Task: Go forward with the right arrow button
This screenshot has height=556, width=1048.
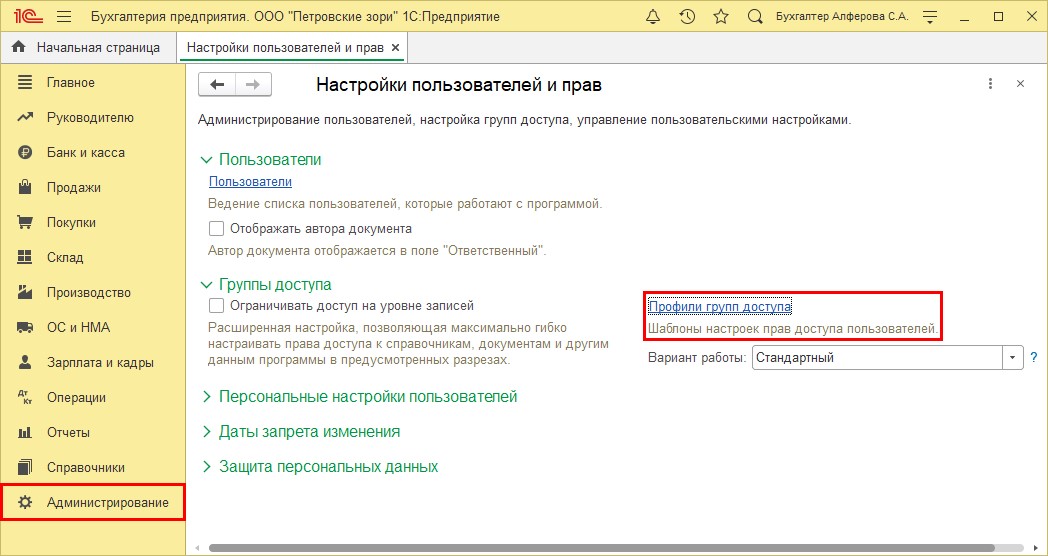Action: click(253, 84)
